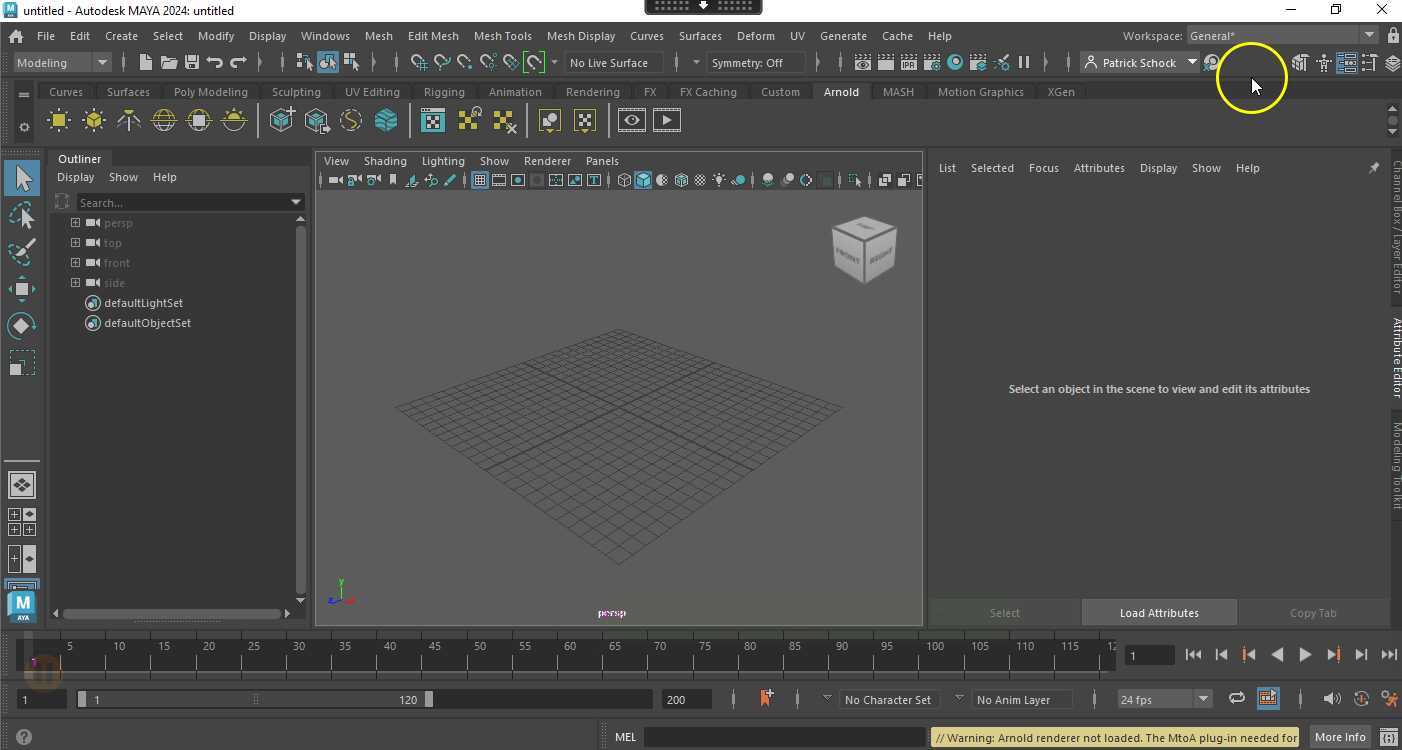Image resolution: width=1402 pixels, height=750 pixels.
Task: Expand the persp camera in the Outliner
Action: [x=75, y=222]
